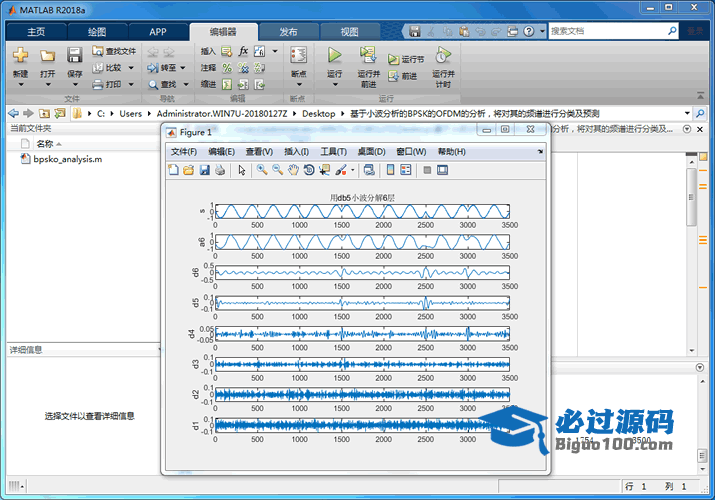This screenshot has height=500, width=715.
Task: Click the New script (新建) plus icon
Action: click(20, 55)
